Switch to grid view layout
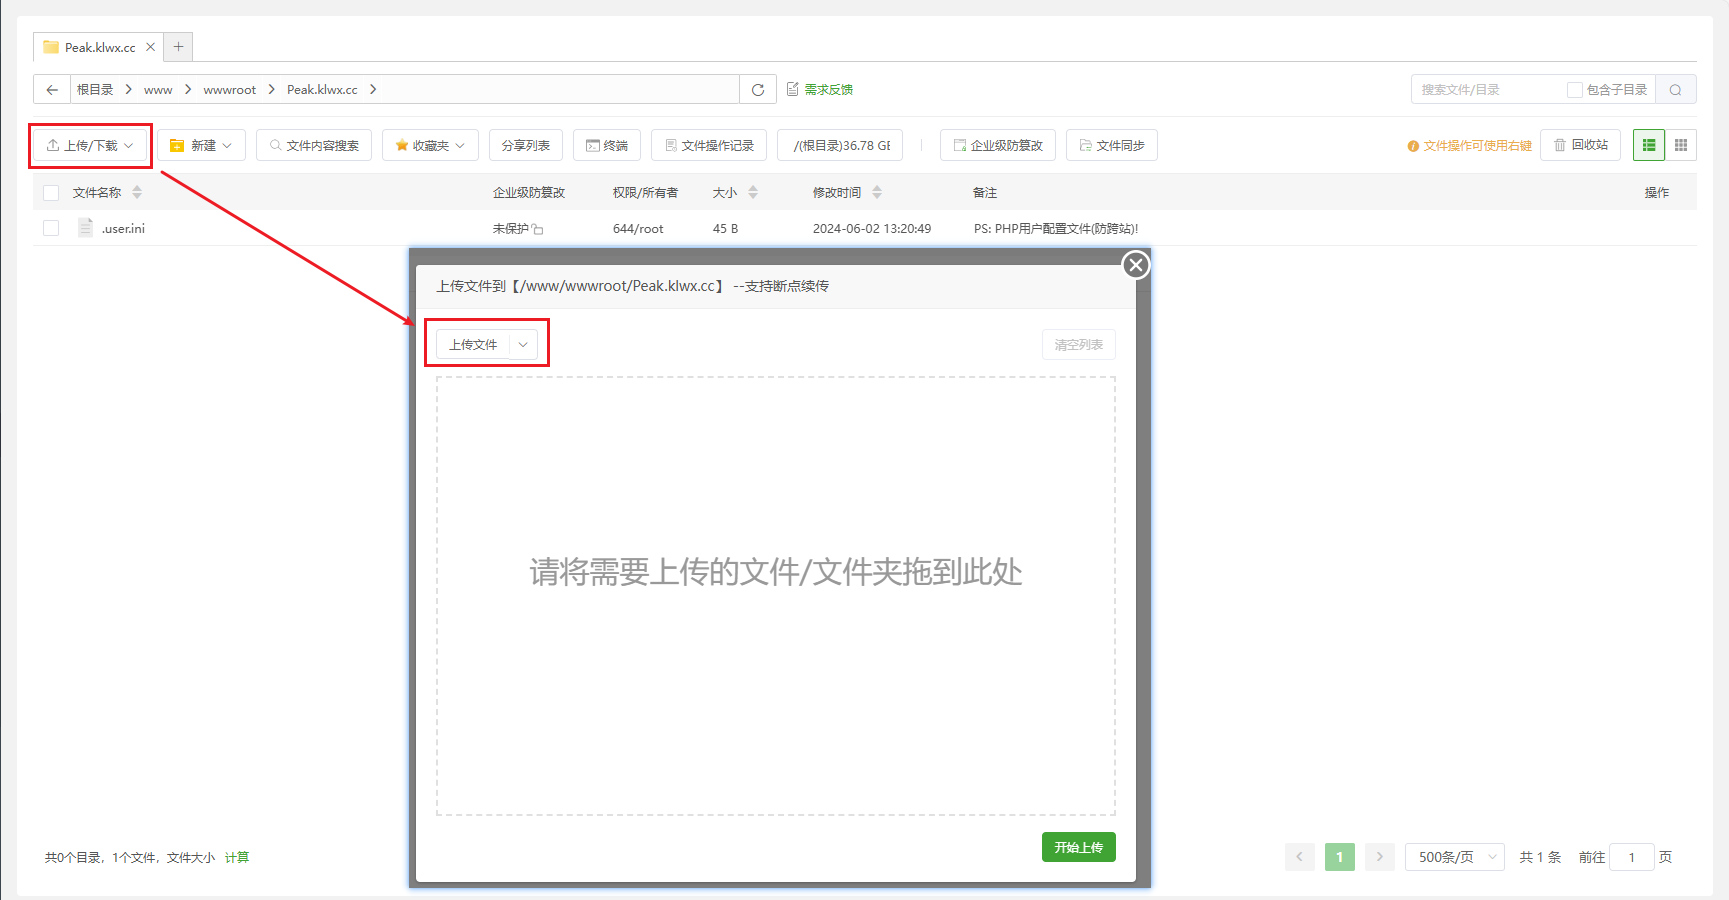This screenshot has width=1729, height=900. point(1681,145)
